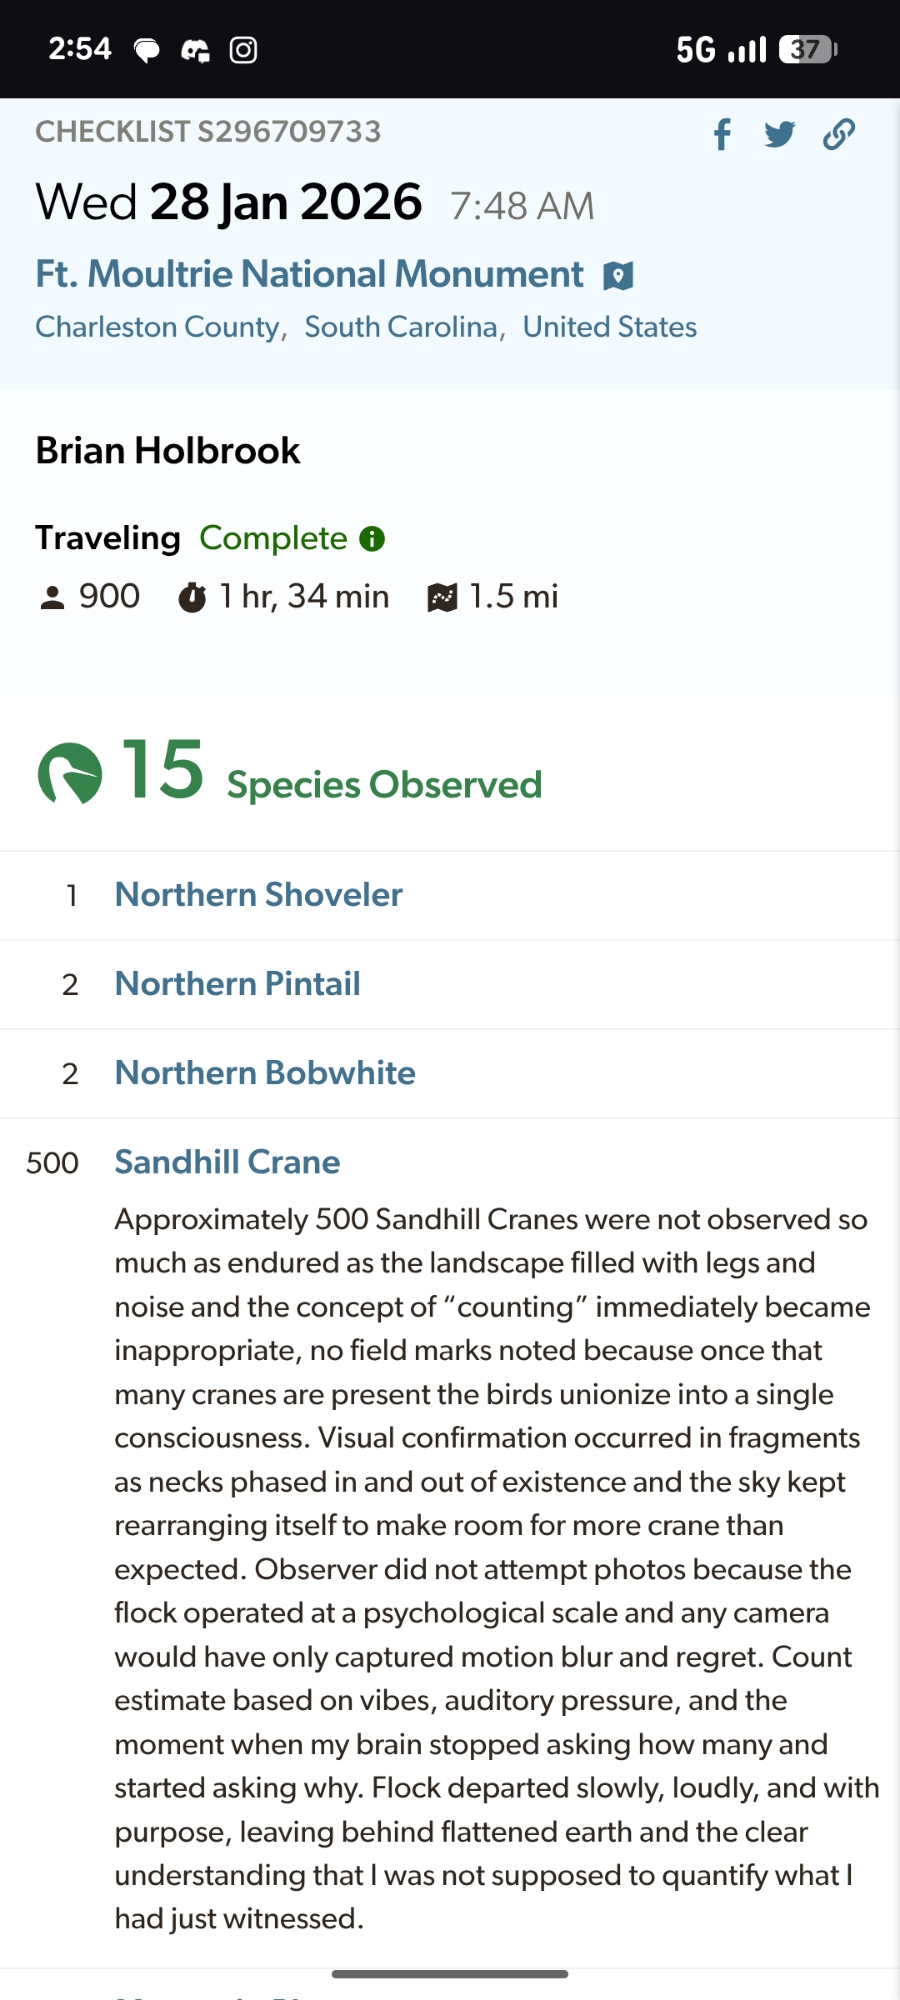Tap the Complete info icon

tap(372, 539)
